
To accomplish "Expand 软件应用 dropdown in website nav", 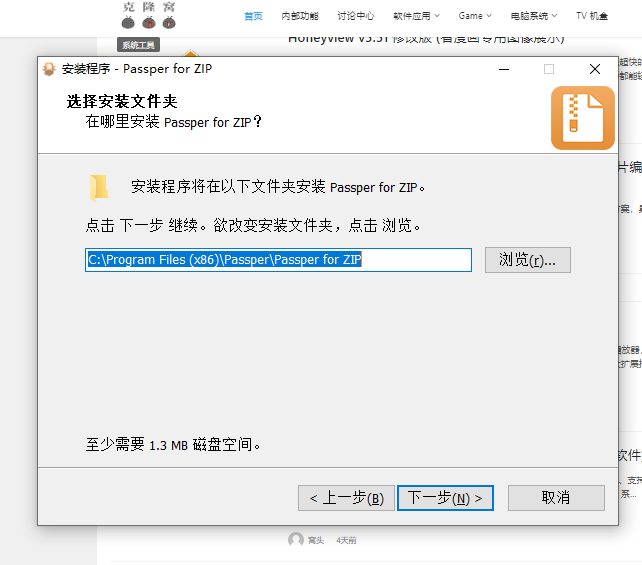I will pyautogui.click(x=416, y=16).
